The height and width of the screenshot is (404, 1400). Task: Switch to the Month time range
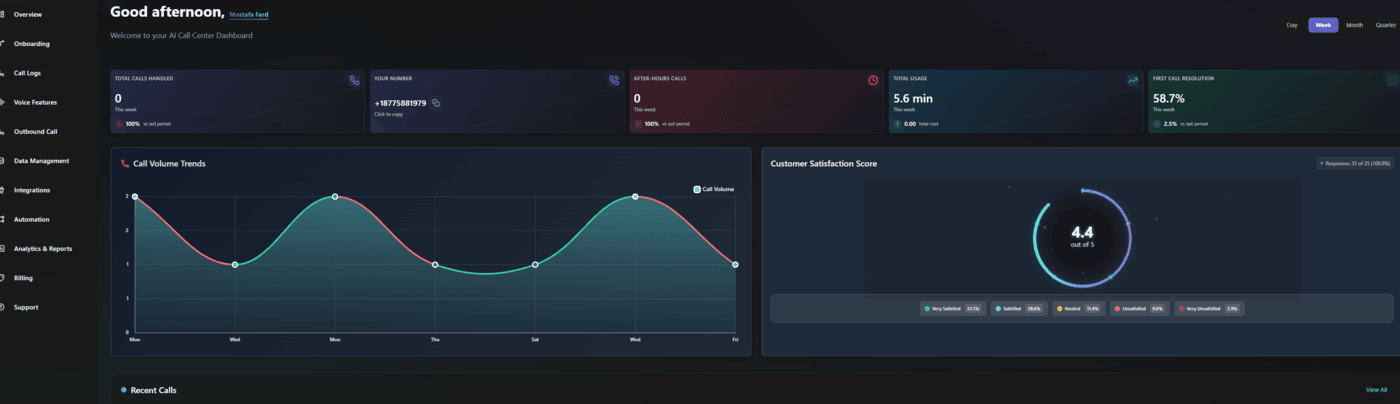pos(1354,25)
